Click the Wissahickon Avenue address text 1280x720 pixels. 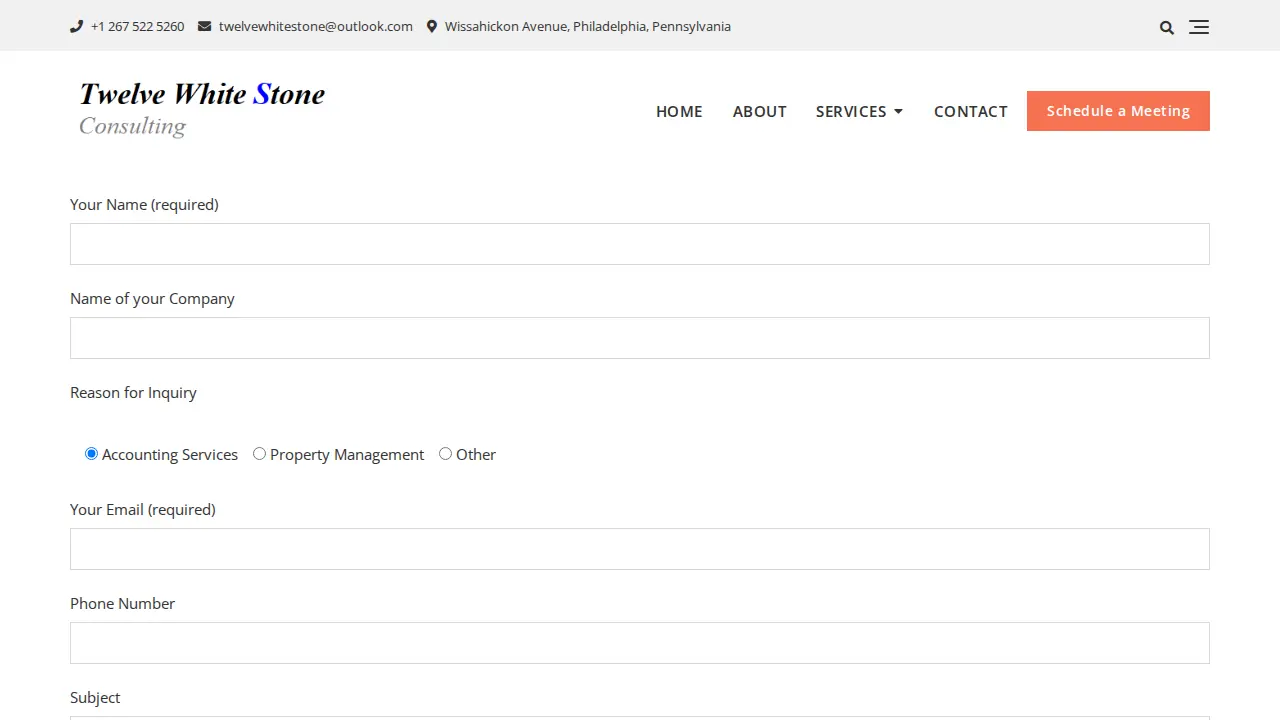[x=588, y=27]
